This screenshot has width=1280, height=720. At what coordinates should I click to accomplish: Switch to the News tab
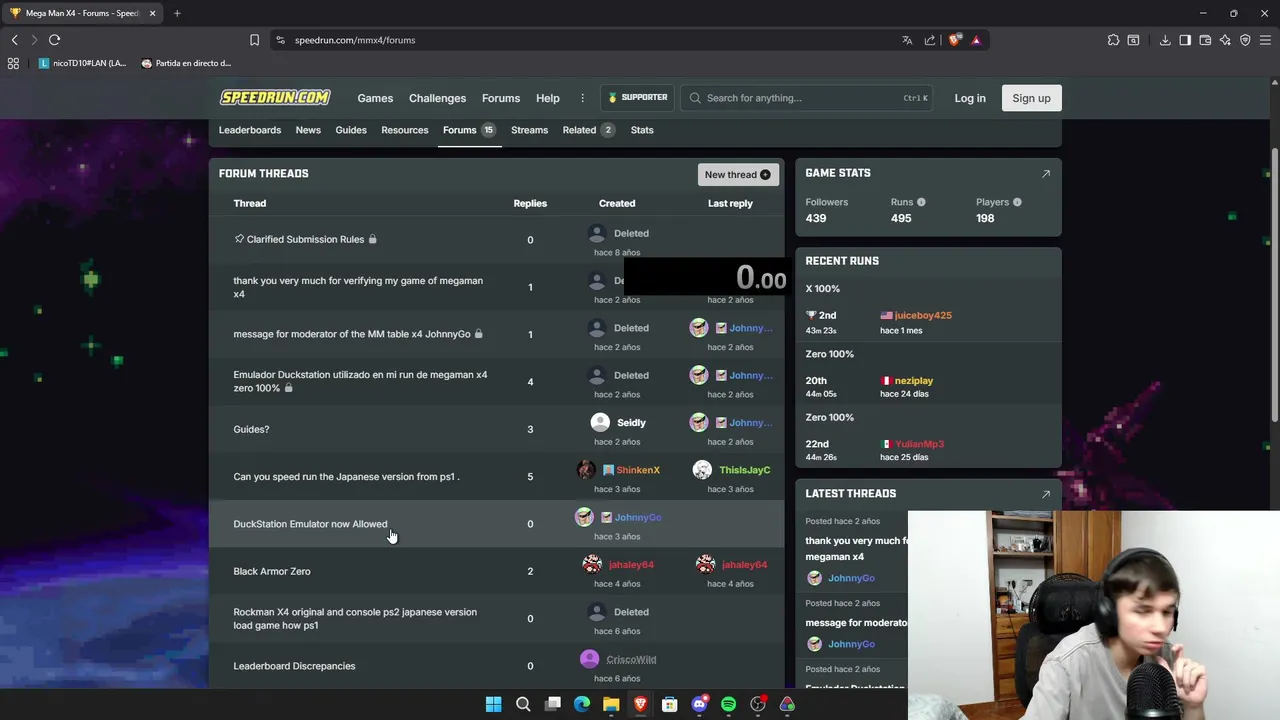(x=308, y=130)
